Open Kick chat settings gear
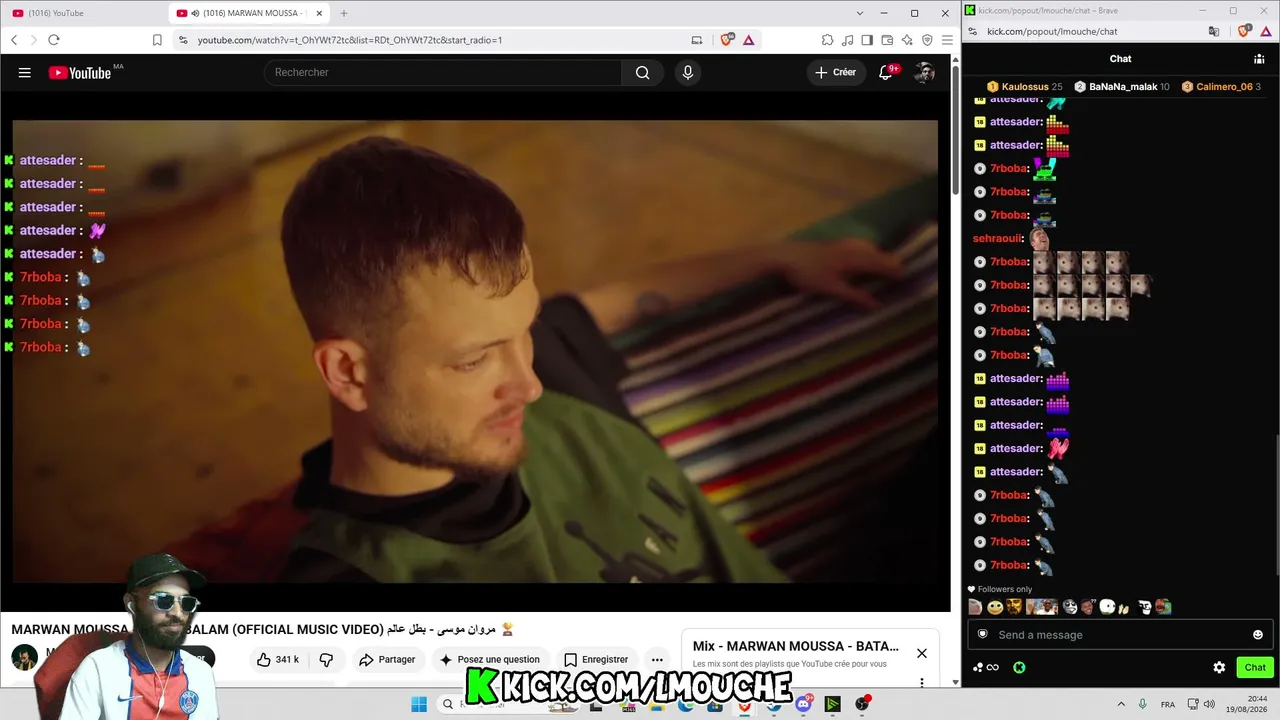This screenshot has height=720, width=1280. point(1219,667)
